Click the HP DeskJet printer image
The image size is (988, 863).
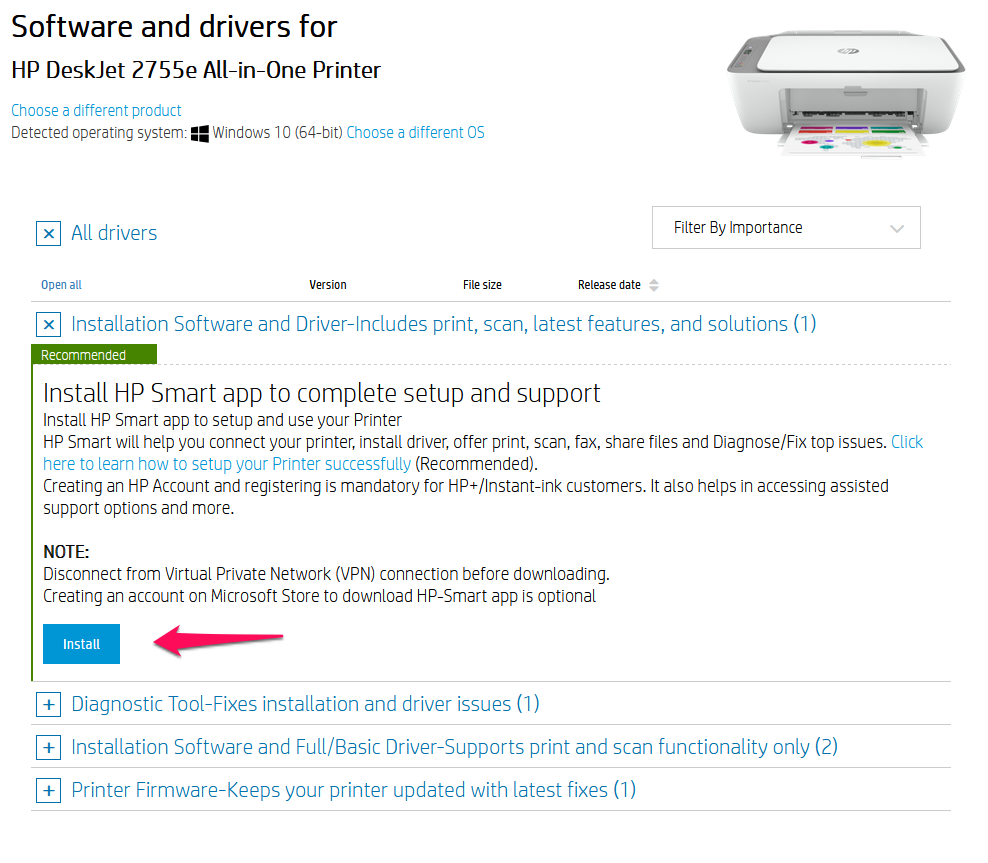tap(846, 93)
